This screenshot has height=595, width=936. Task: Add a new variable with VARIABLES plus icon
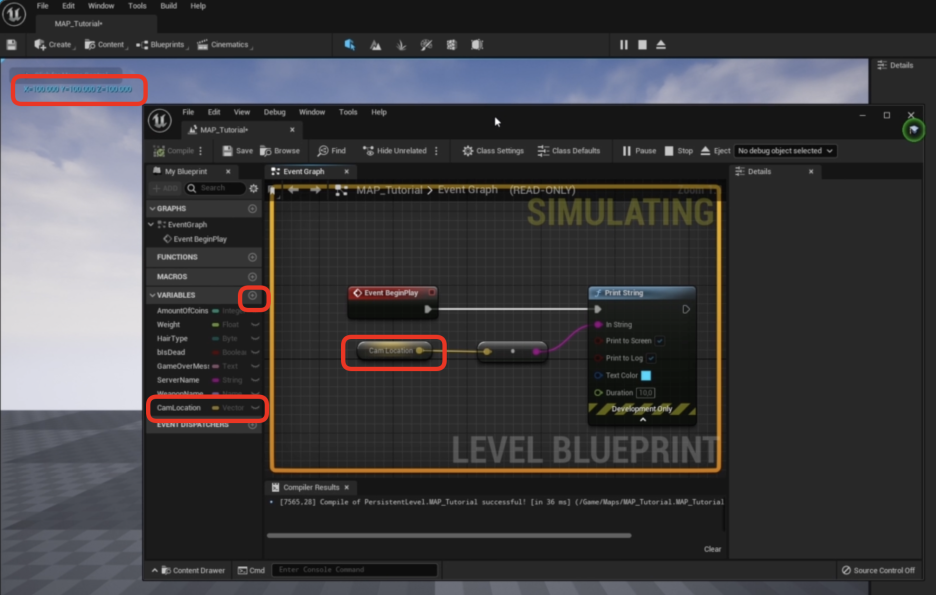pos(253,295)
